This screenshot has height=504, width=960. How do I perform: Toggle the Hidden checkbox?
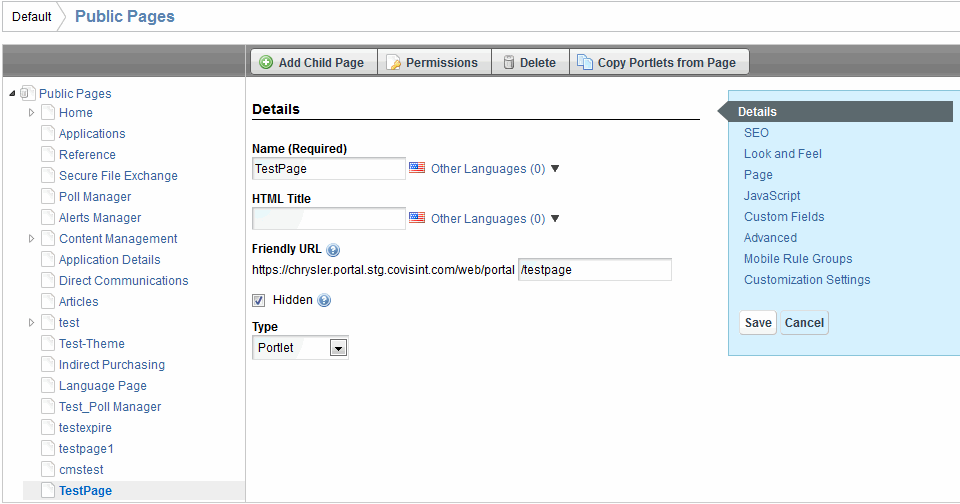259,300
